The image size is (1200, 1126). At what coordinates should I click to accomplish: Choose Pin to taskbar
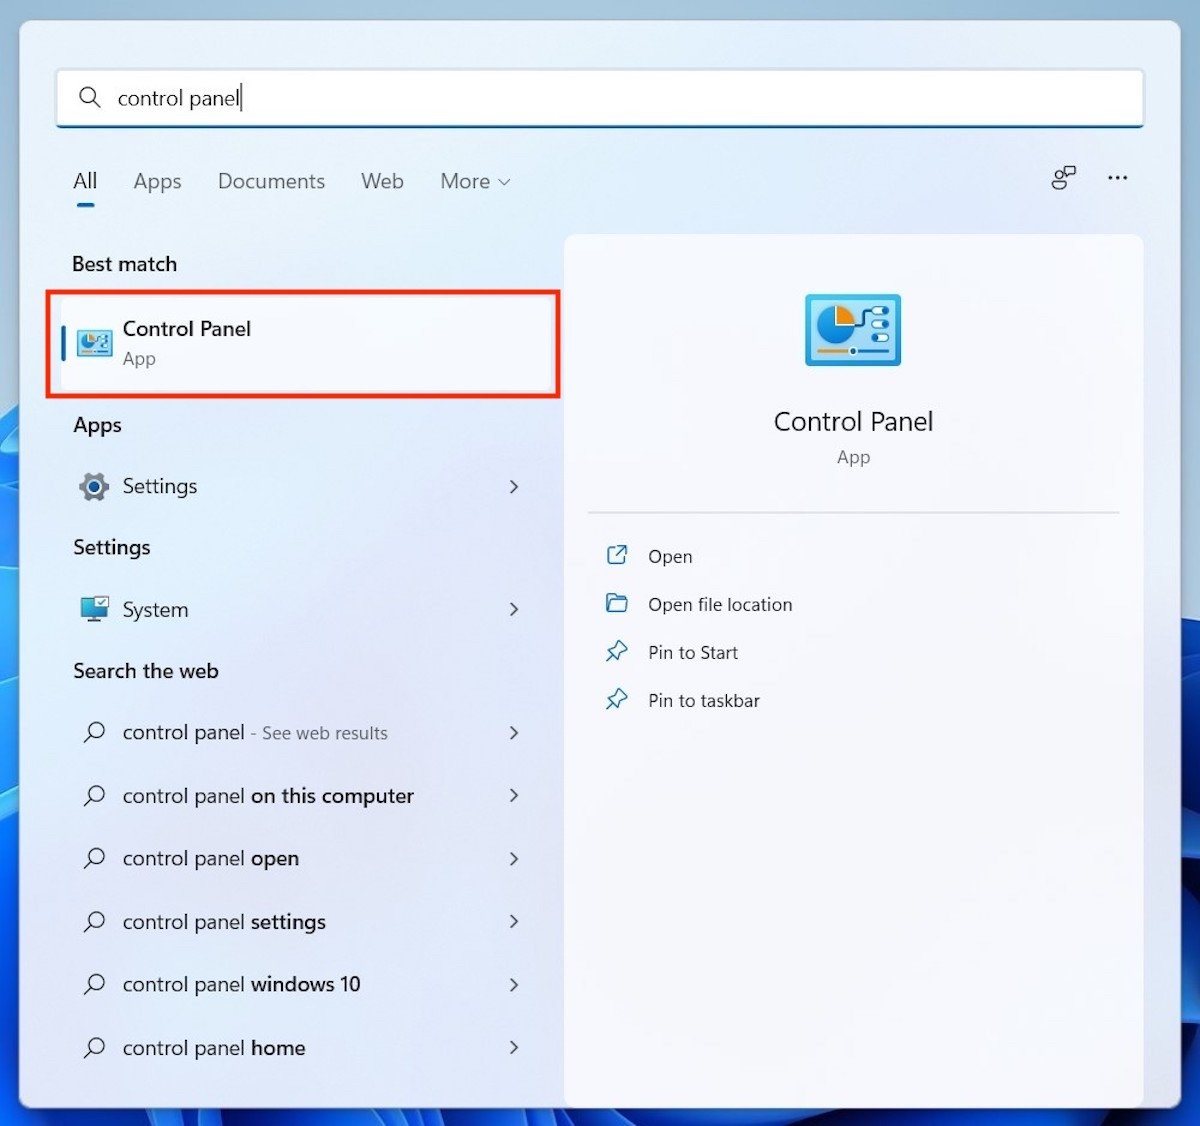[704, 700]
